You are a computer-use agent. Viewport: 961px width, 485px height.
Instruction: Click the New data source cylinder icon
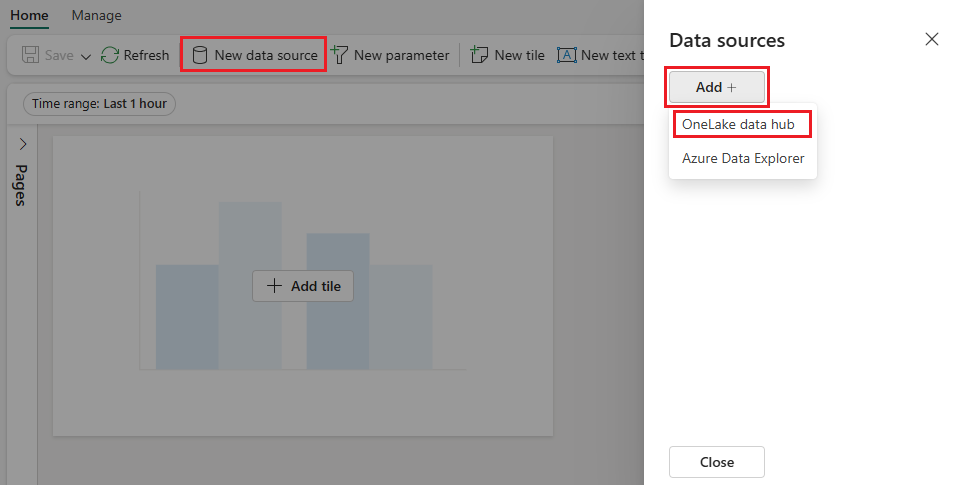200,55
